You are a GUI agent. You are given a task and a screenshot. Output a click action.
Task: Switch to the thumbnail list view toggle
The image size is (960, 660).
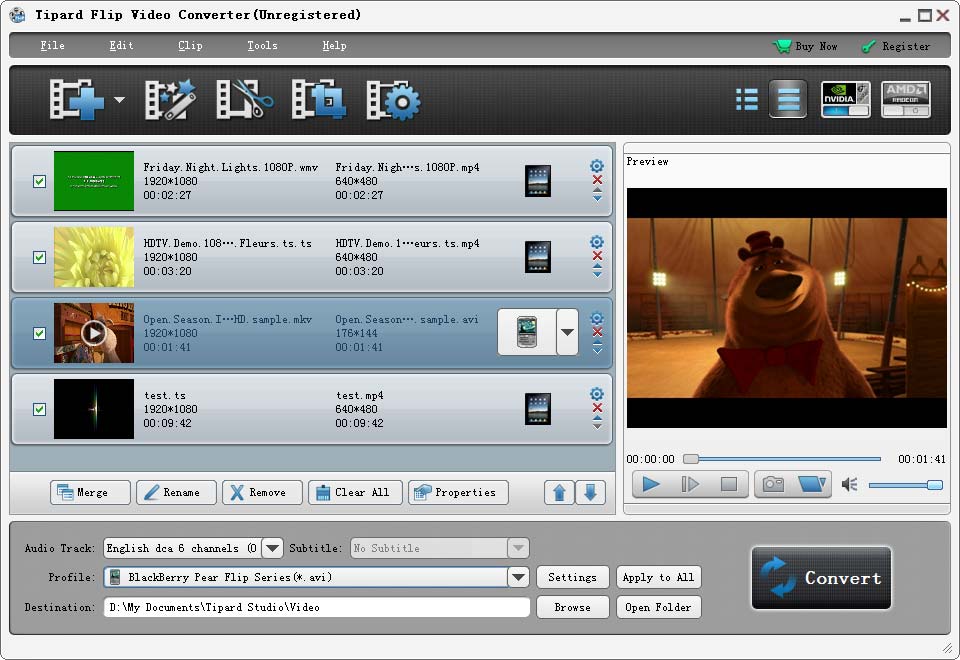pyautogui.click(x=746, y=99)
